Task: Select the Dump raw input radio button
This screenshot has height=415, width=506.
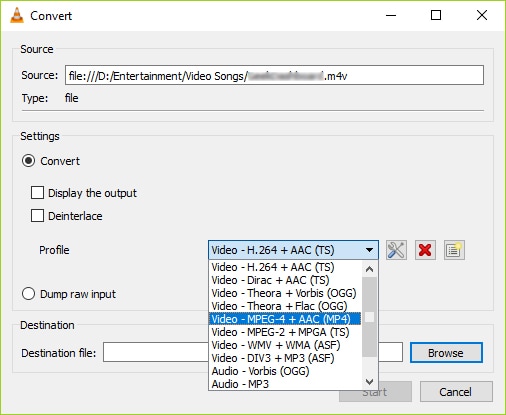Action: [28, 294]
